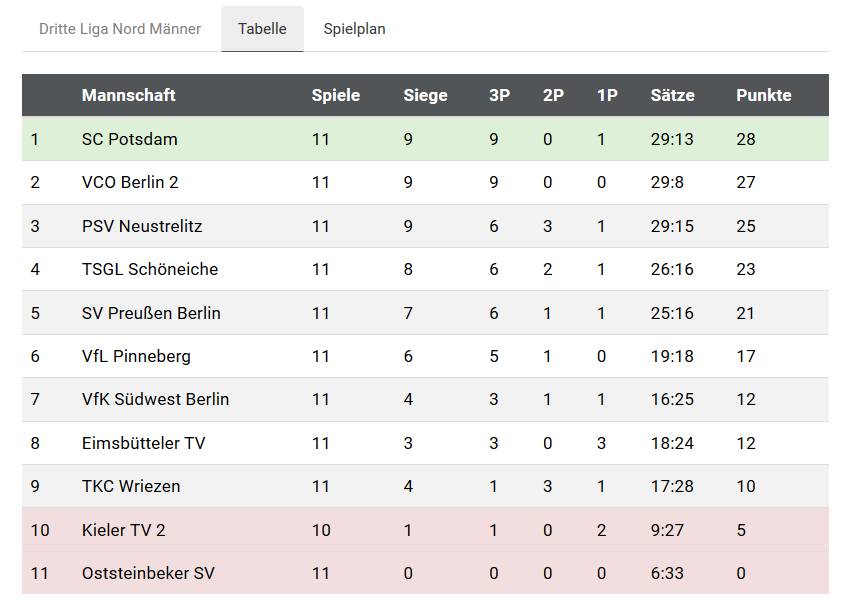Click the Sätze column header

[671, 95]
